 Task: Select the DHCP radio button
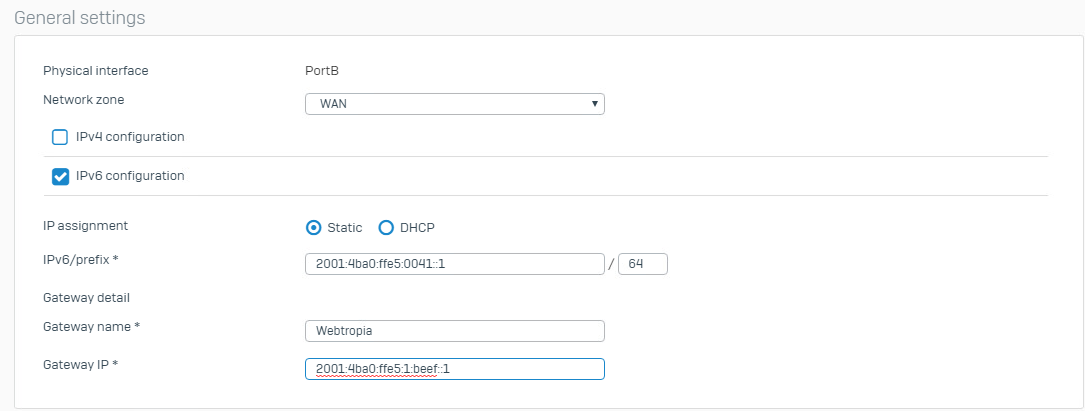point(386,227)
